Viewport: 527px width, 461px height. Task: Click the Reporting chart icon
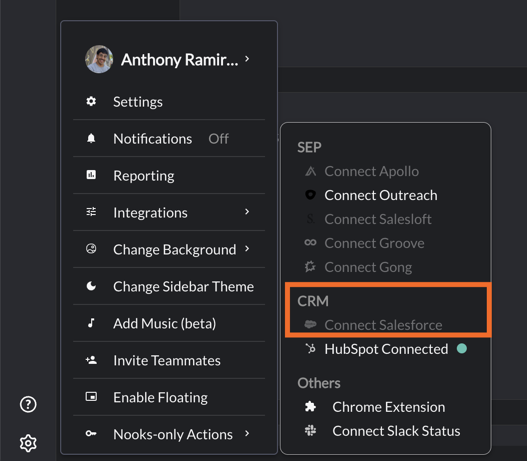pyautogui.click(x=91, y=175)
